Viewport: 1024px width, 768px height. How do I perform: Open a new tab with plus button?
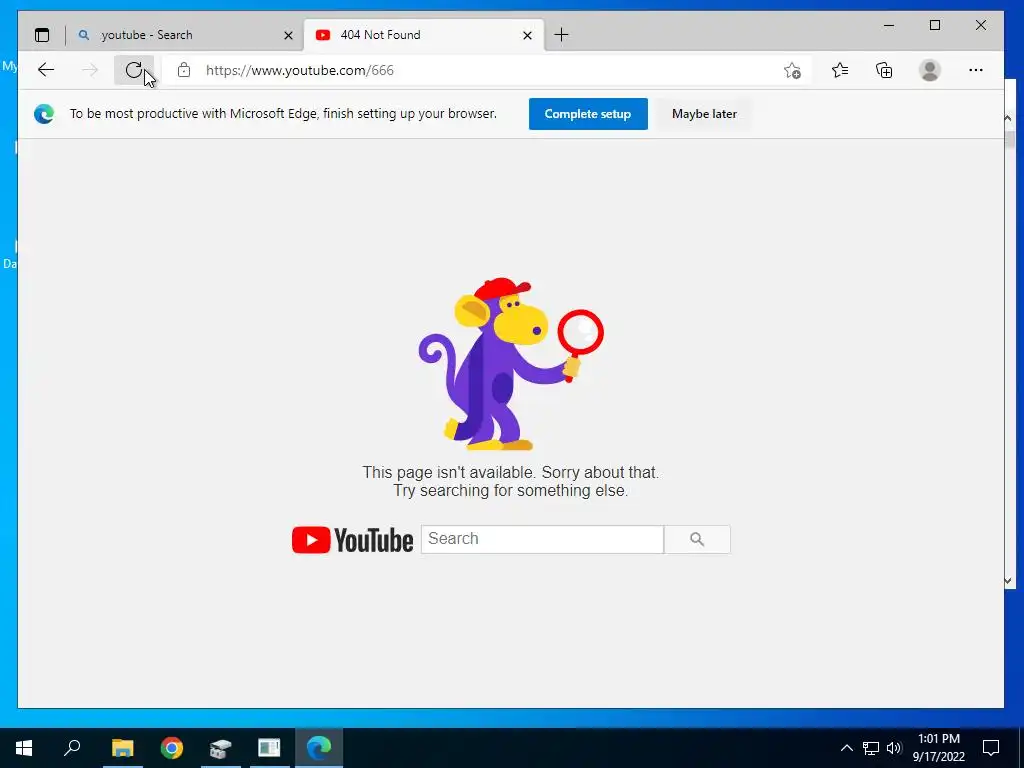[x=561, y=35]
